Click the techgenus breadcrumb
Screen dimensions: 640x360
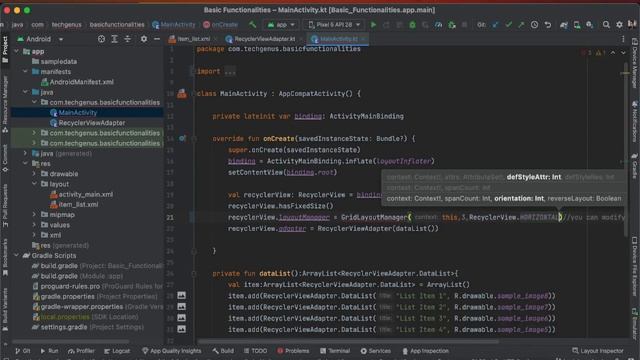pos(67,25)
